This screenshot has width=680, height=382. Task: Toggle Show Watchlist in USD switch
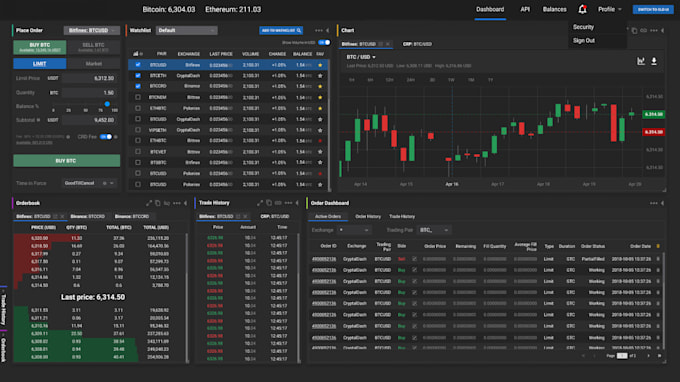tap(324, 42)
